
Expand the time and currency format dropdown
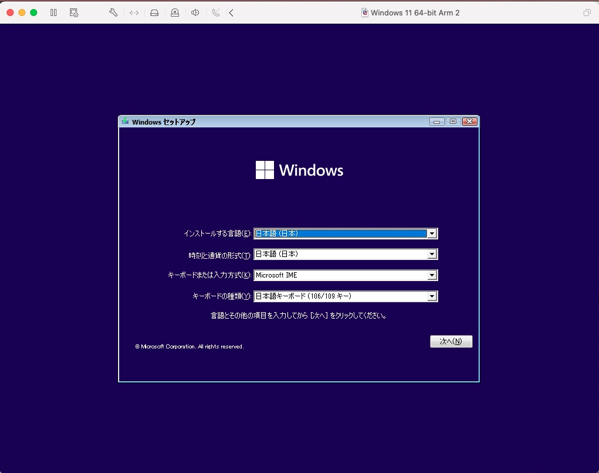point(432,254)
